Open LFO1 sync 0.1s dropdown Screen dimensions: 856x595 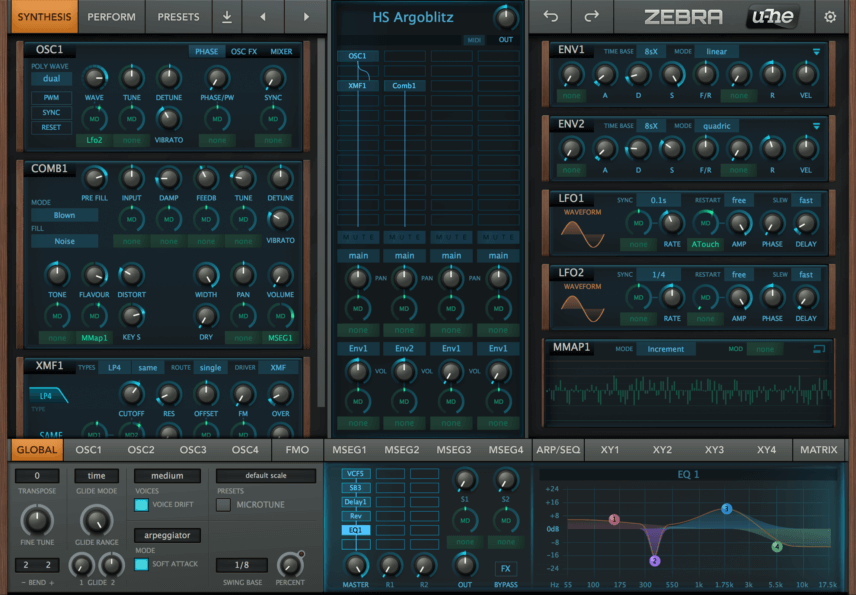[x=658, y=200]
